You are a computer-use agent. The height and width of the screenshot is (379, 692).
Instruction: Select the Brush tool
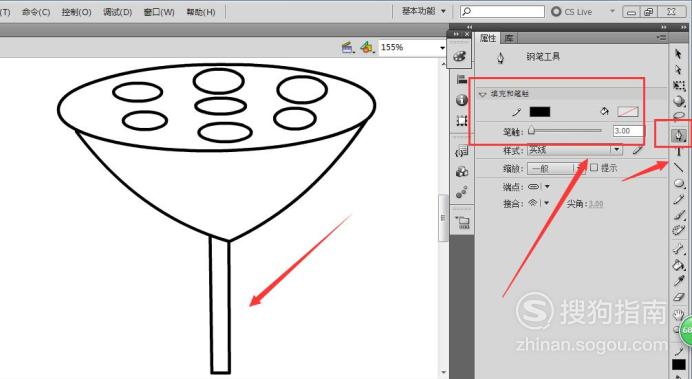coord(679,215)
